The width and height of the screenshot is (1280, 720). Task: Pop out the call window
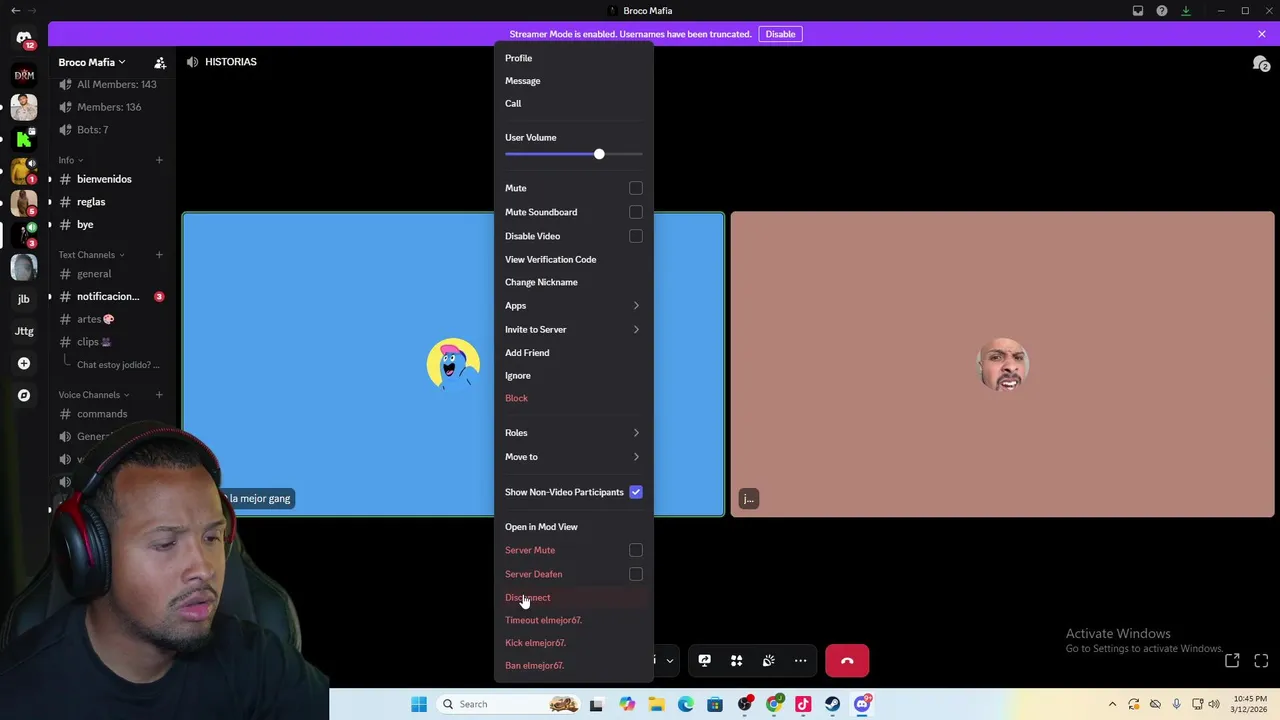(x=1232, y=661)
